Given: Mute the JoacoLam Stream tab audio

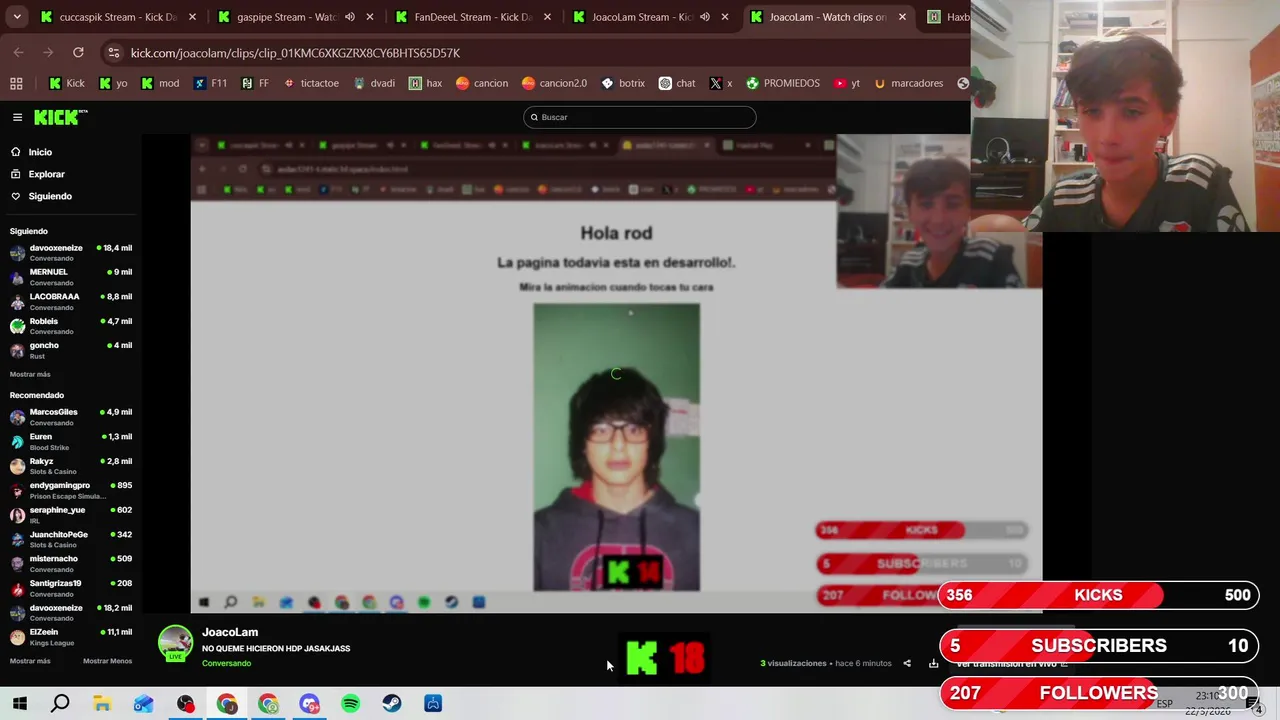Looking at the screenshot, I should click(x=705, y=17).
